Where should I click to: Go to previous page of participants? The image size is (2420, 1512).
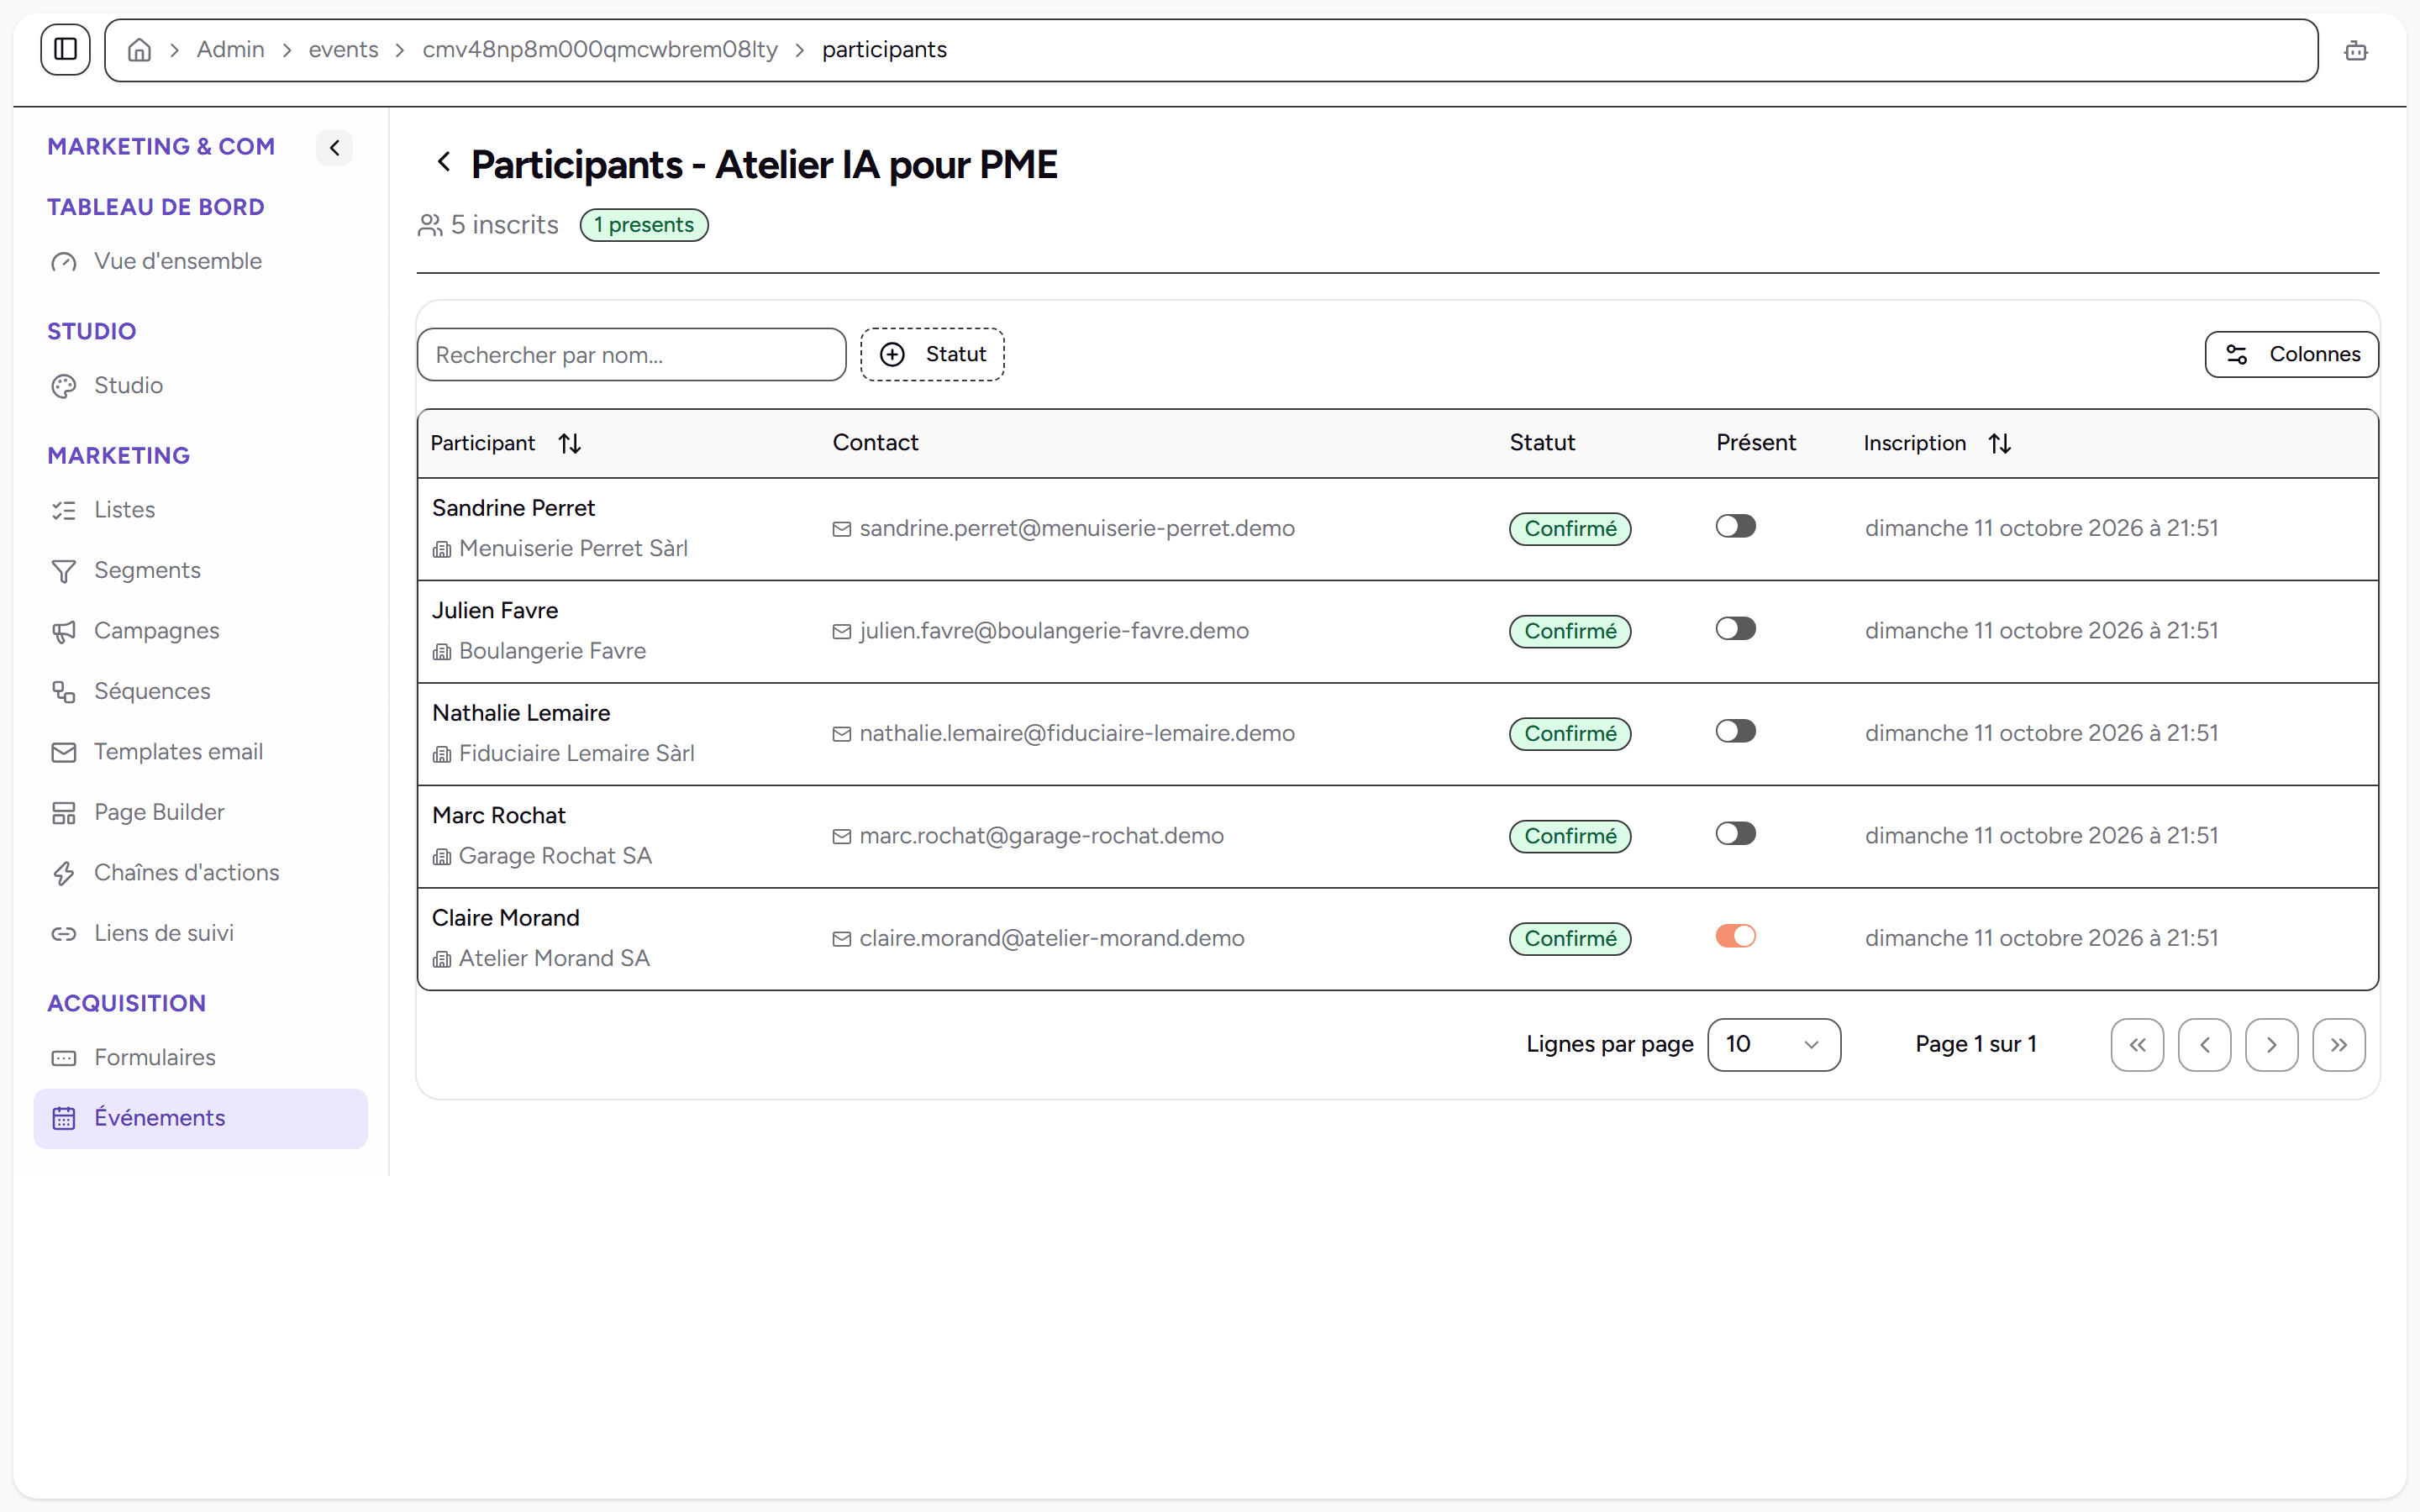(2204, 1045)
